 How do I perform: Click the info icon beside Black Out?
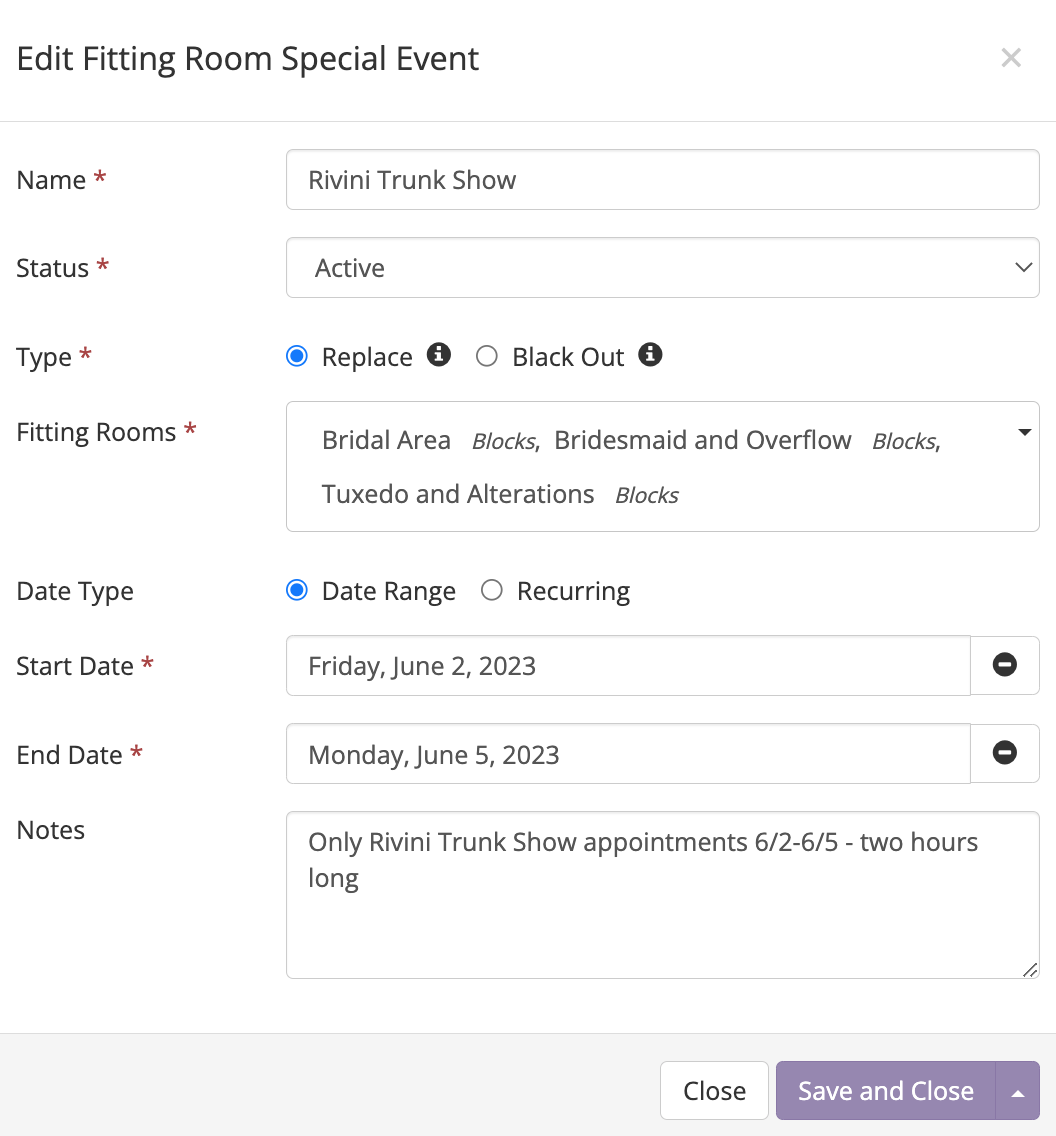pos(651,355)
